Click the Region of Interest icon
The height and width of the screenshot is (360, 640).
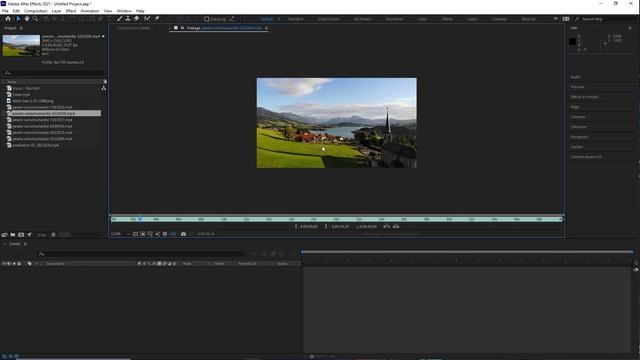tap(136, 234)
